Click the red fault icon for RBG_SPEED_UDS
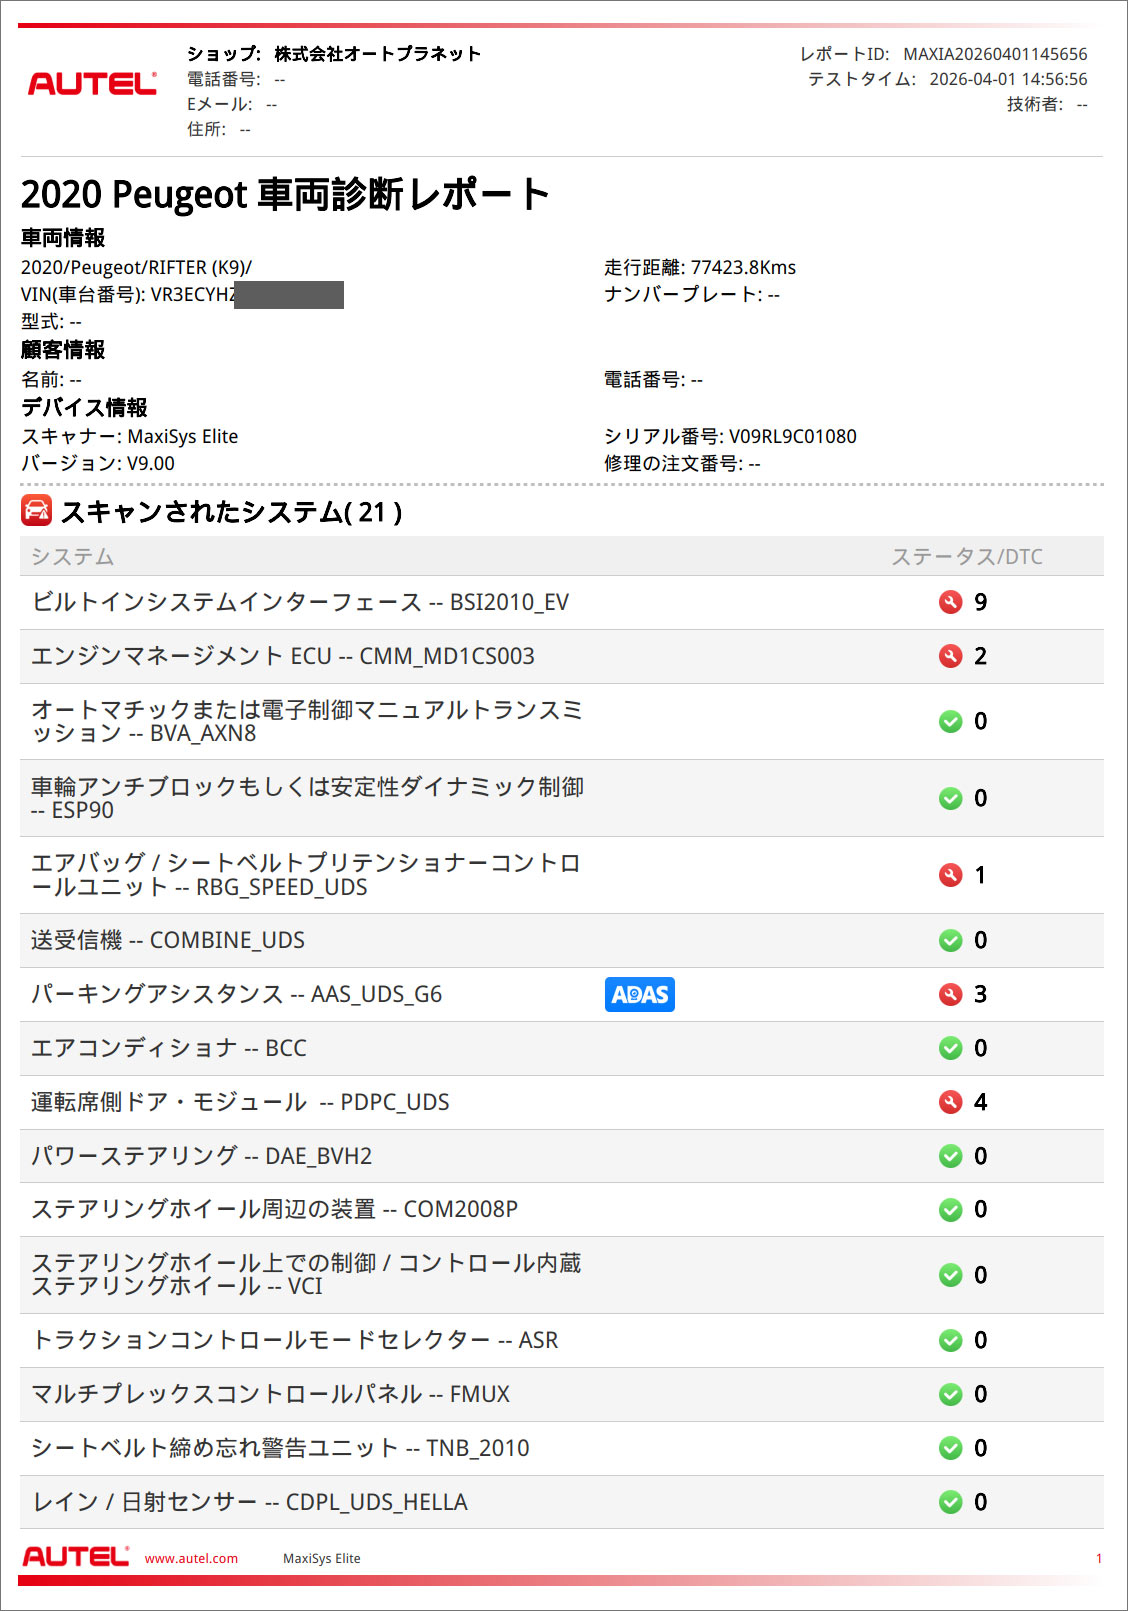This screenshot has width=1128, height=1611. tap(950, 875)
